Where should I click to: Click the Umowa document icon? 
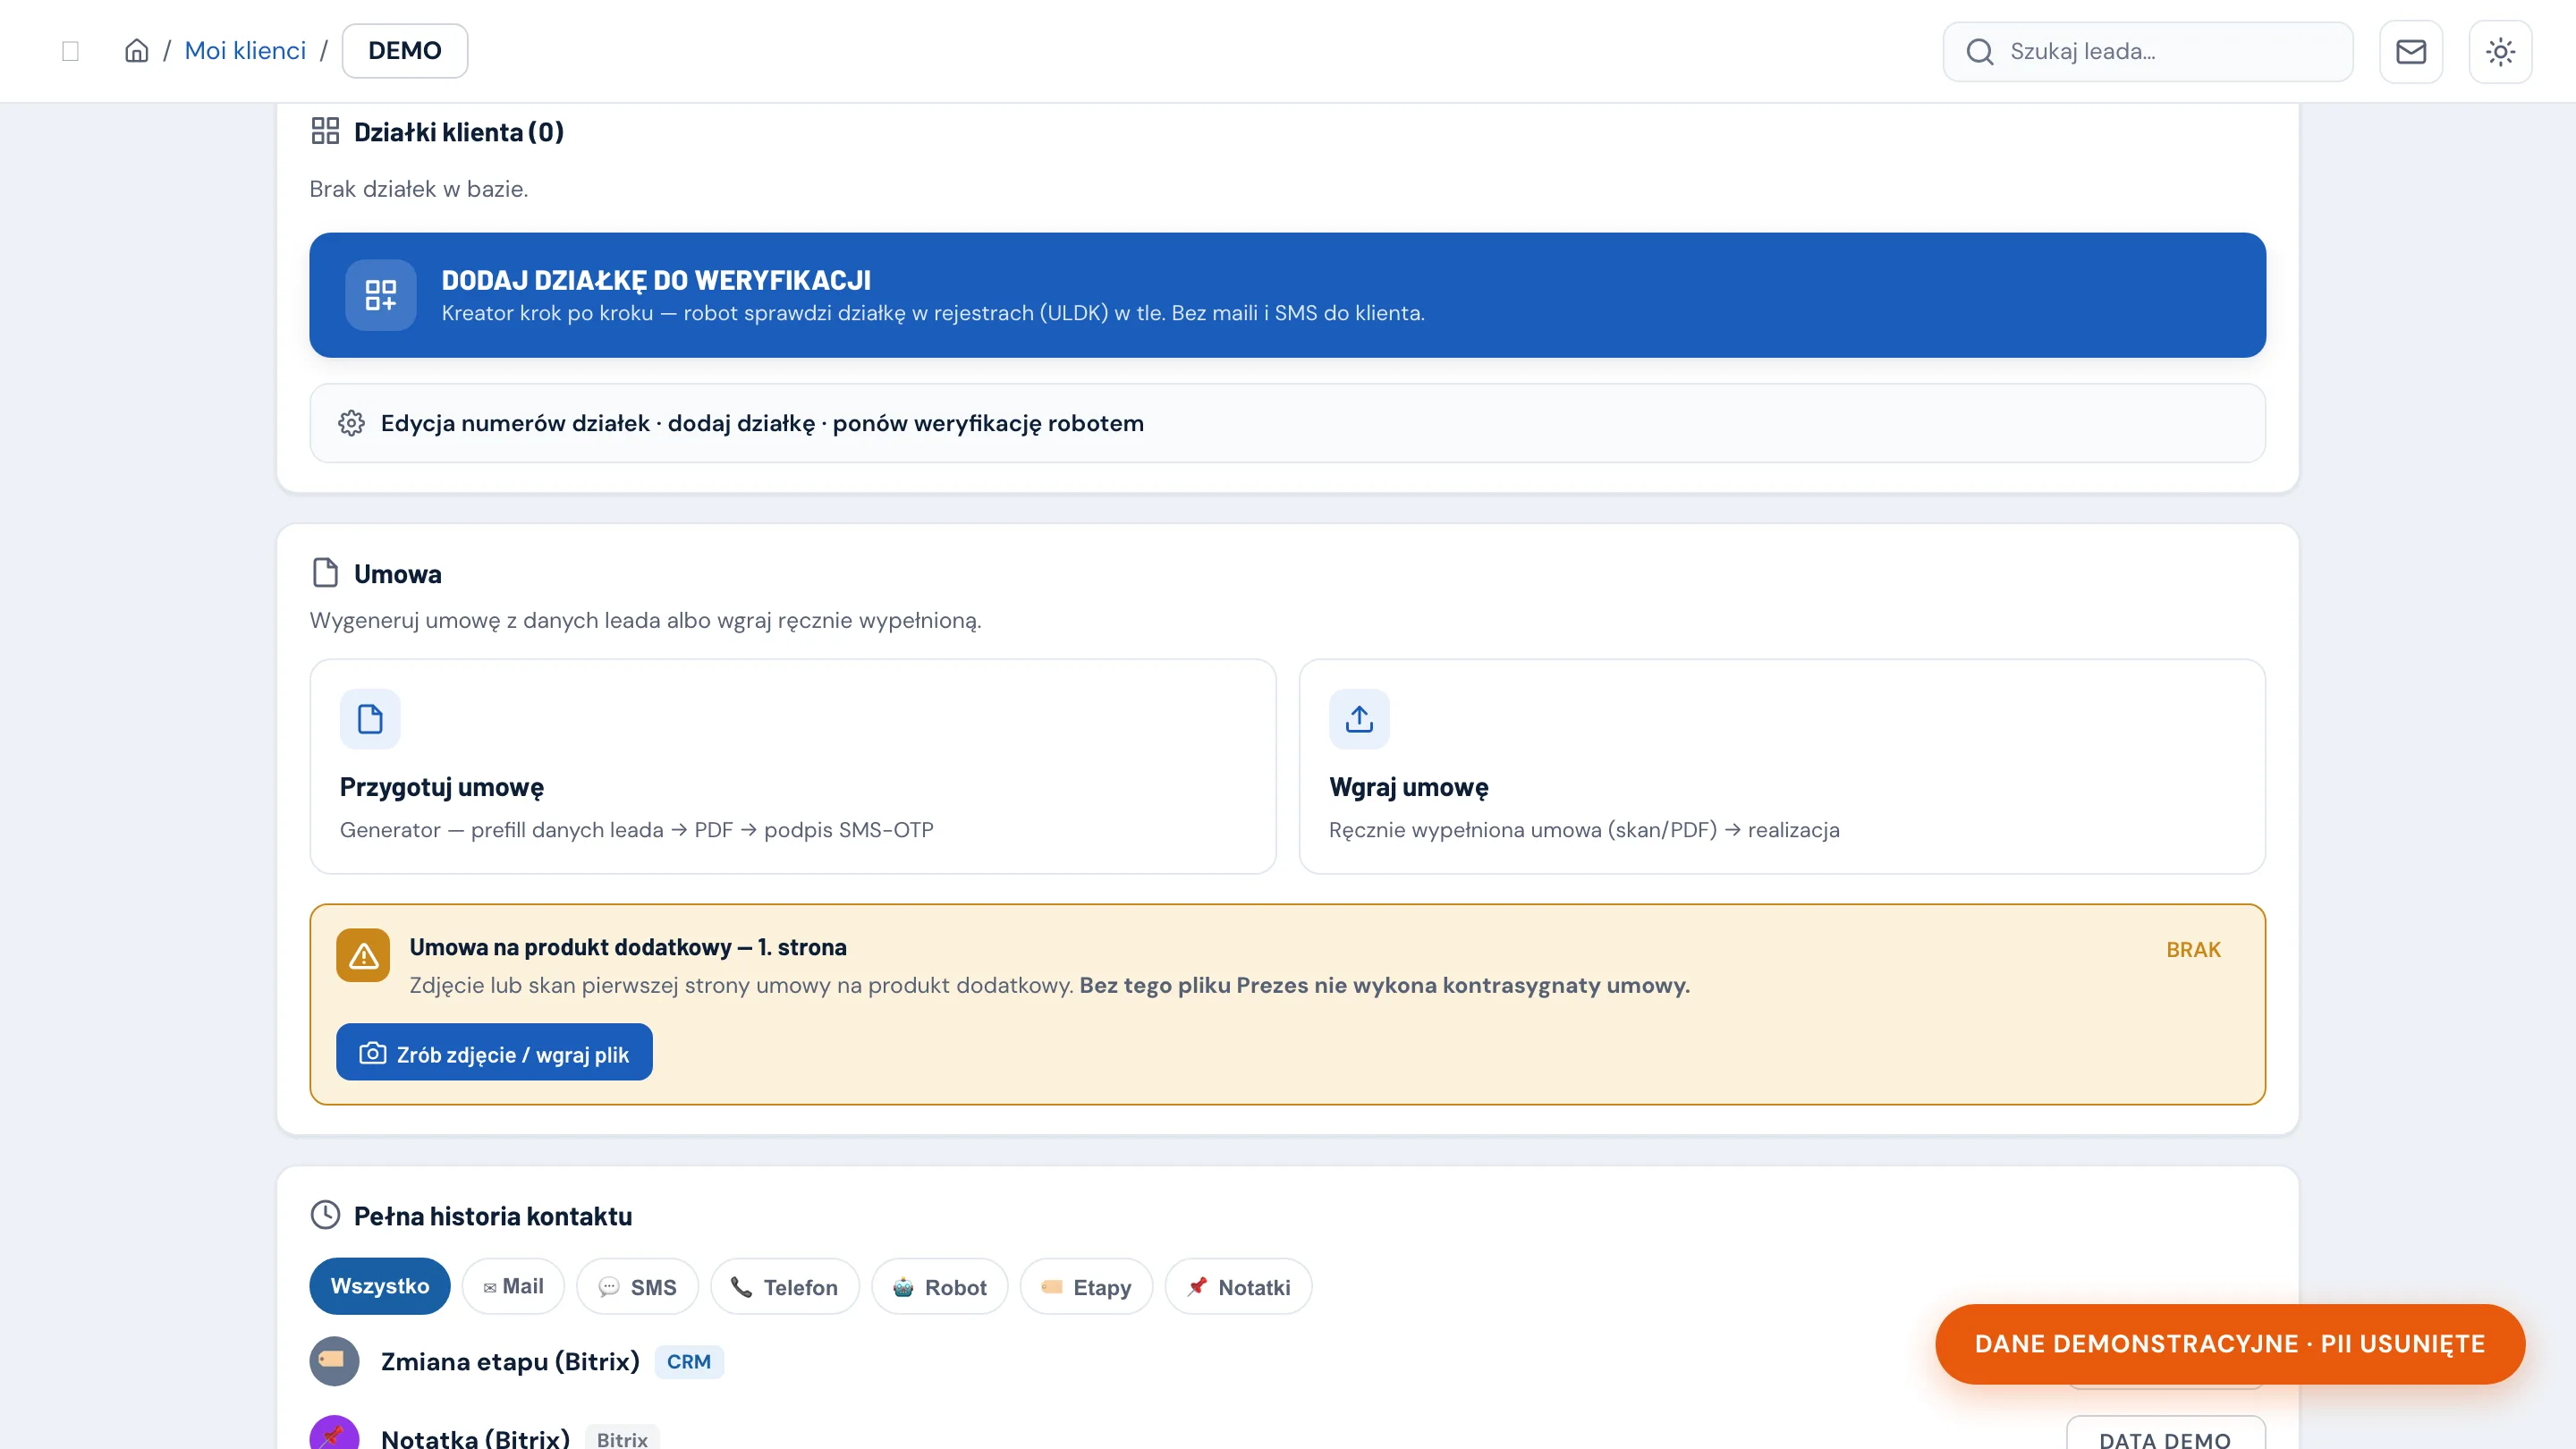click(325, 573)
